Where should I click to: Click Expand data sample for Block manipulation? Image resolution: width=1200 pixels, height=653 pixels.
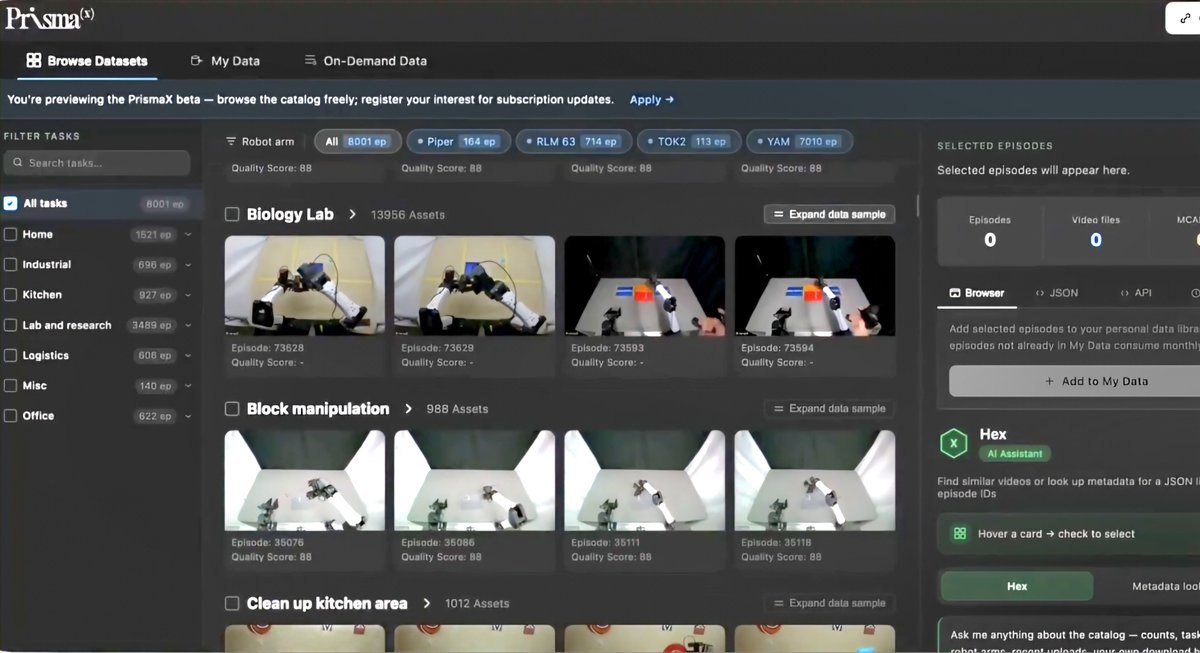click(829, 408)
